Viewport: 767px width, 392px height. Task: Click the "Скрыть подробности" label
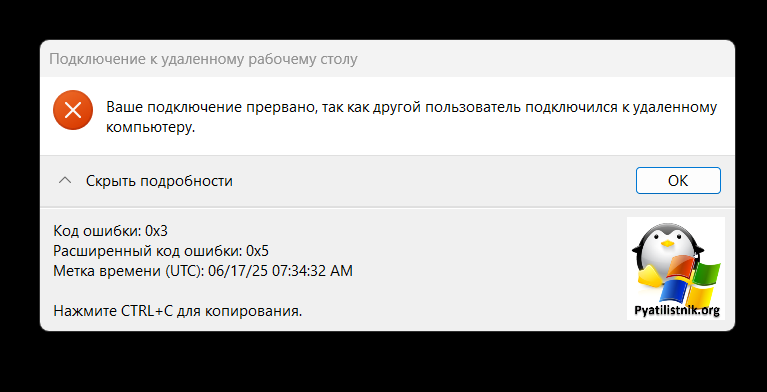[159, 181]
